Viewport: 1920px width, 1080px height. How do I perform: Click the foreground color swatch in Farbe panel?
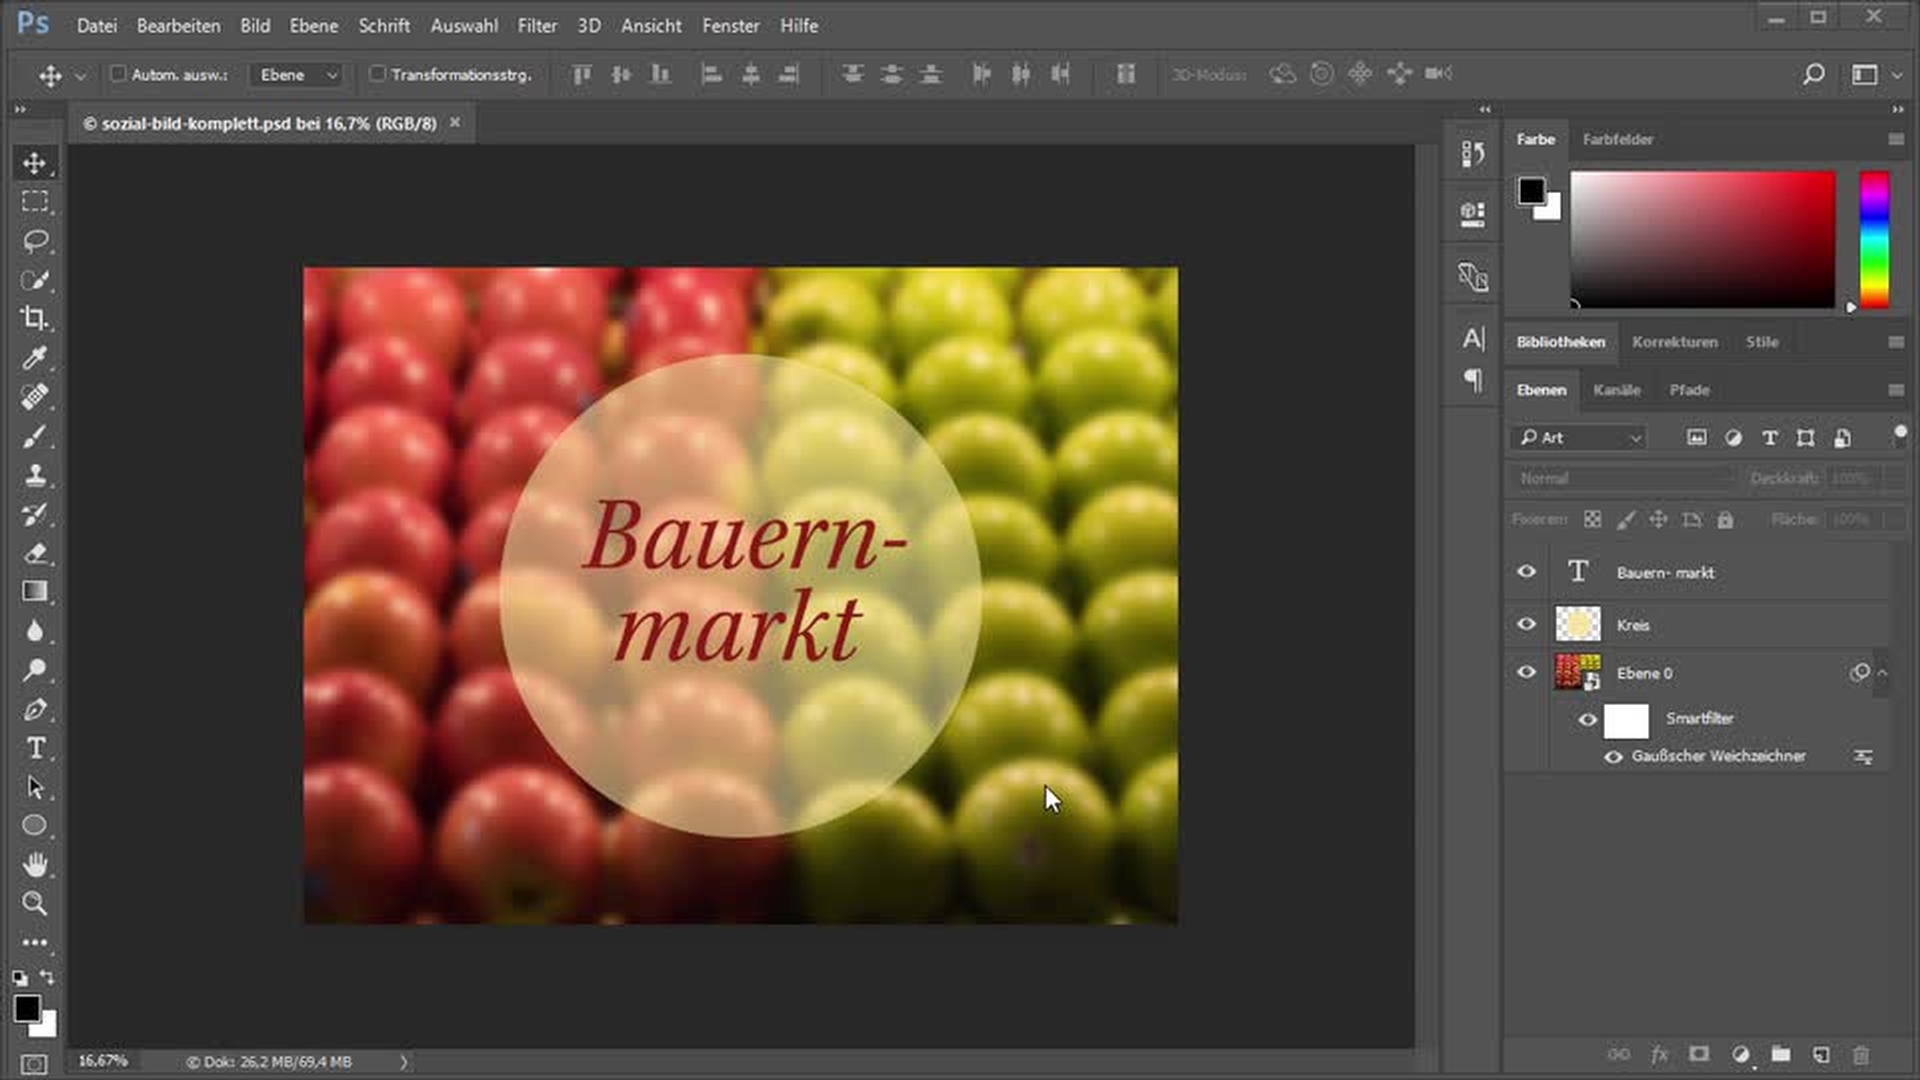click(1530, 190)
